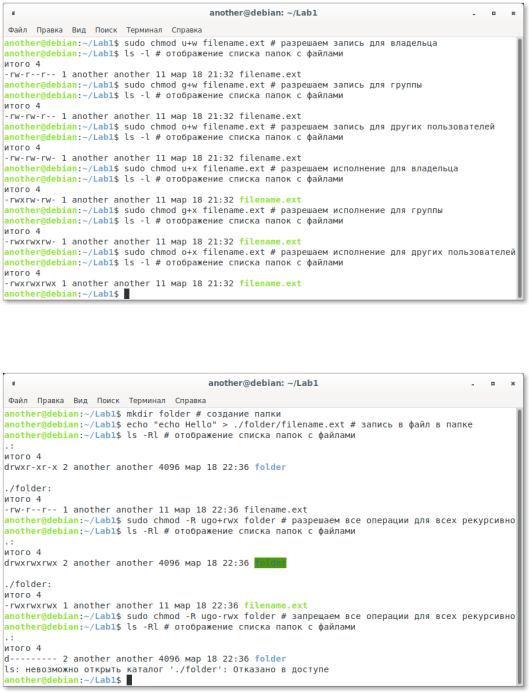Click the cursor prompt after '-rwxrwxrwx' 21:32 row

(x=127, y=294)
